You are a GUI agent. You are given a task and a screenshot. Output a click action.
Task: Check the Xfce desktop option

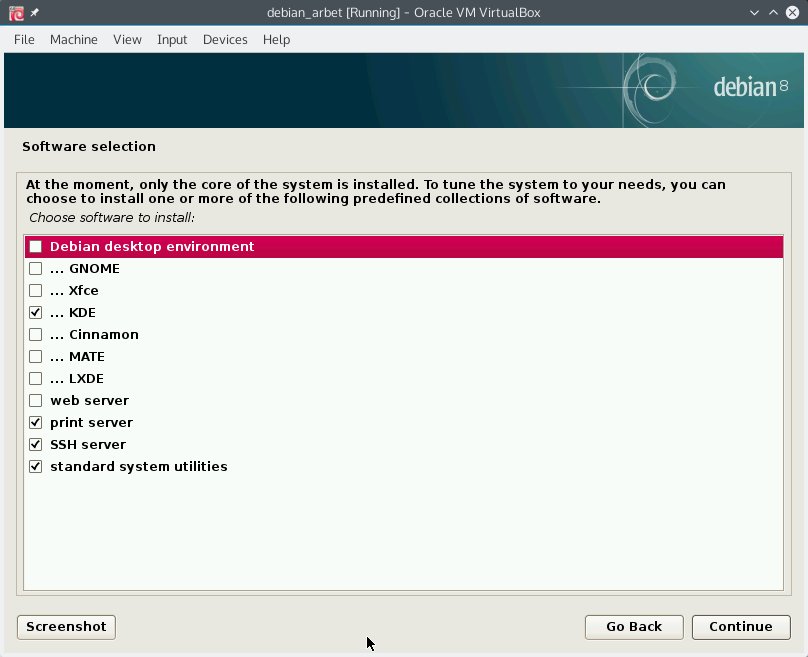coord(36,291)
